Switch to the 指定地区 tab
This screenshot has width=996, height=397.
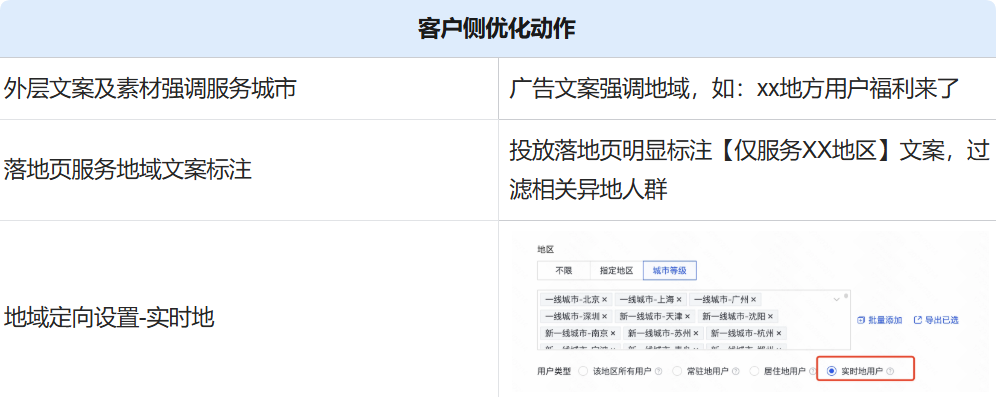click(616, 271)
